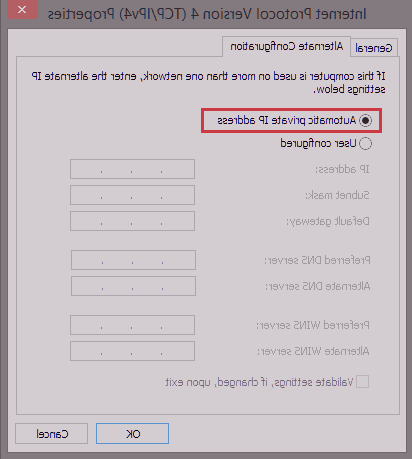Click the User configured label text
412x459 pixels.
[x=318, y=144]
